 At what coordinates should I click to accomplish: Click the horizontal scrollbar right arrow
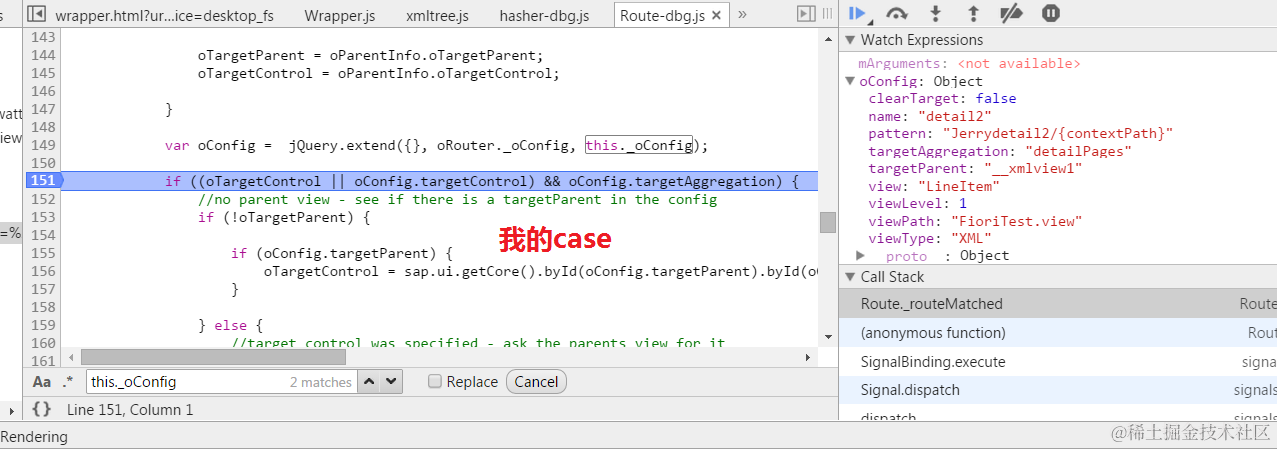[809, 357]
